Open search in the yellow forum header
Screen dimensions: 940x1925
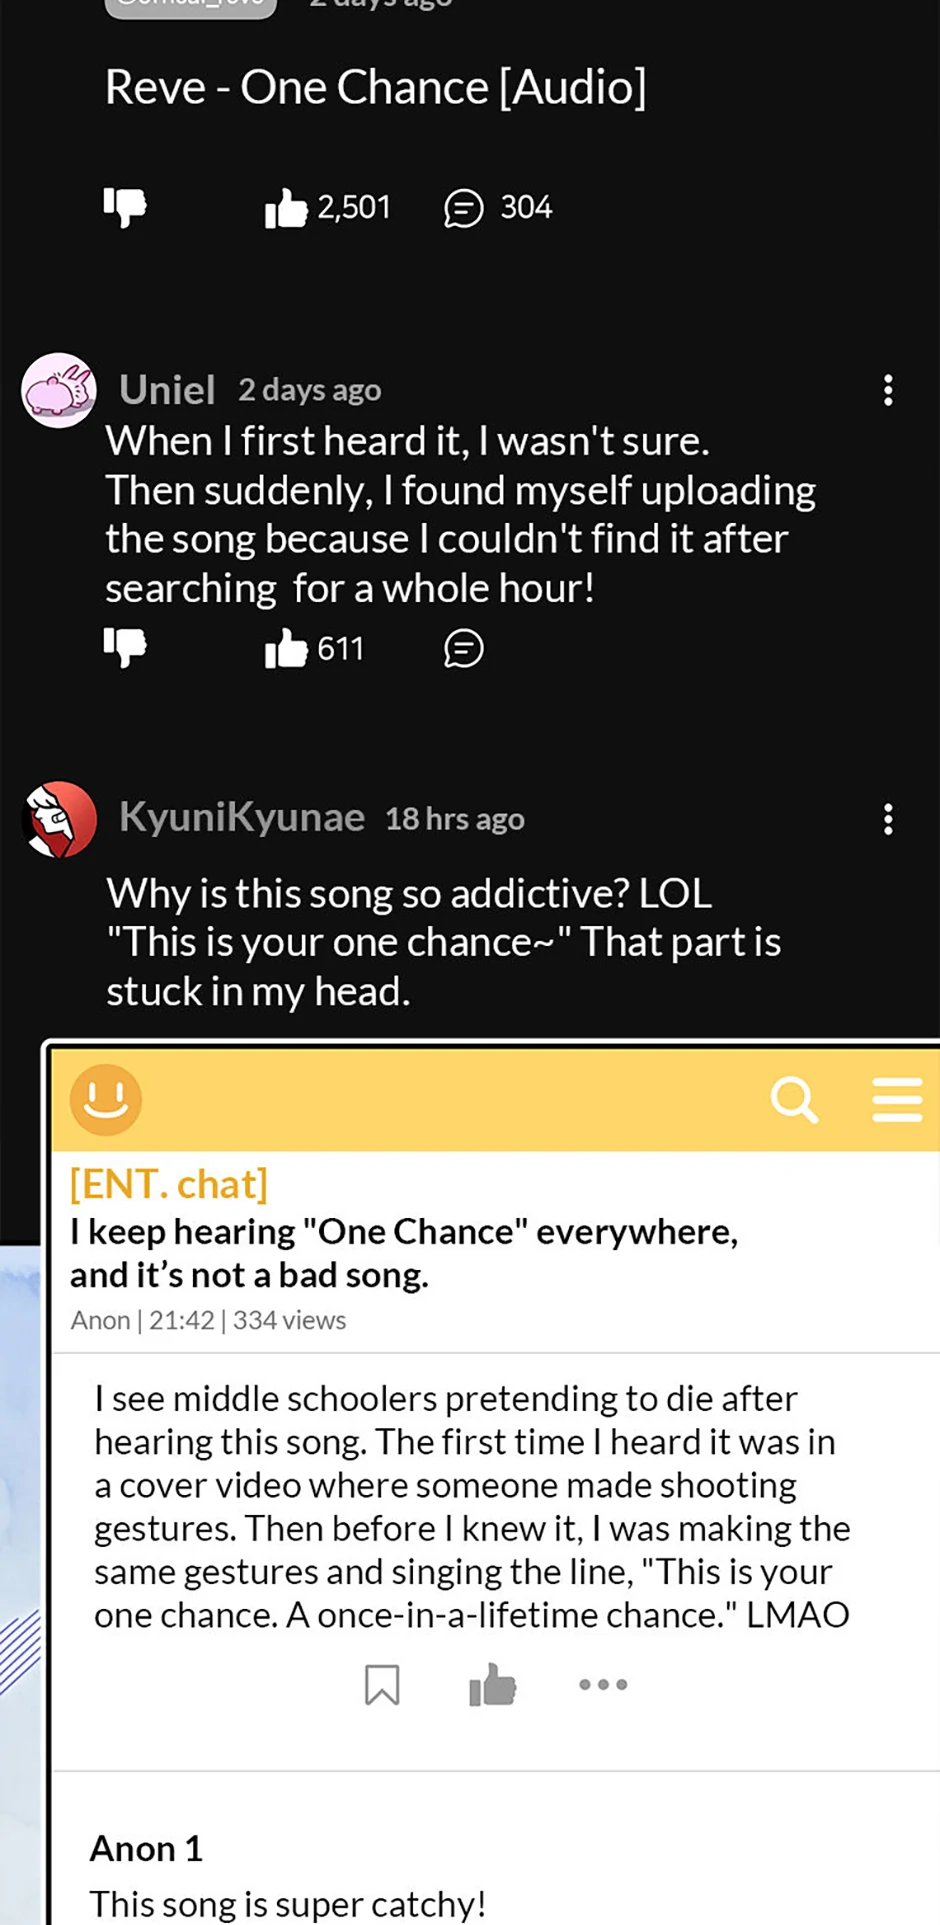coord(795,1100)
